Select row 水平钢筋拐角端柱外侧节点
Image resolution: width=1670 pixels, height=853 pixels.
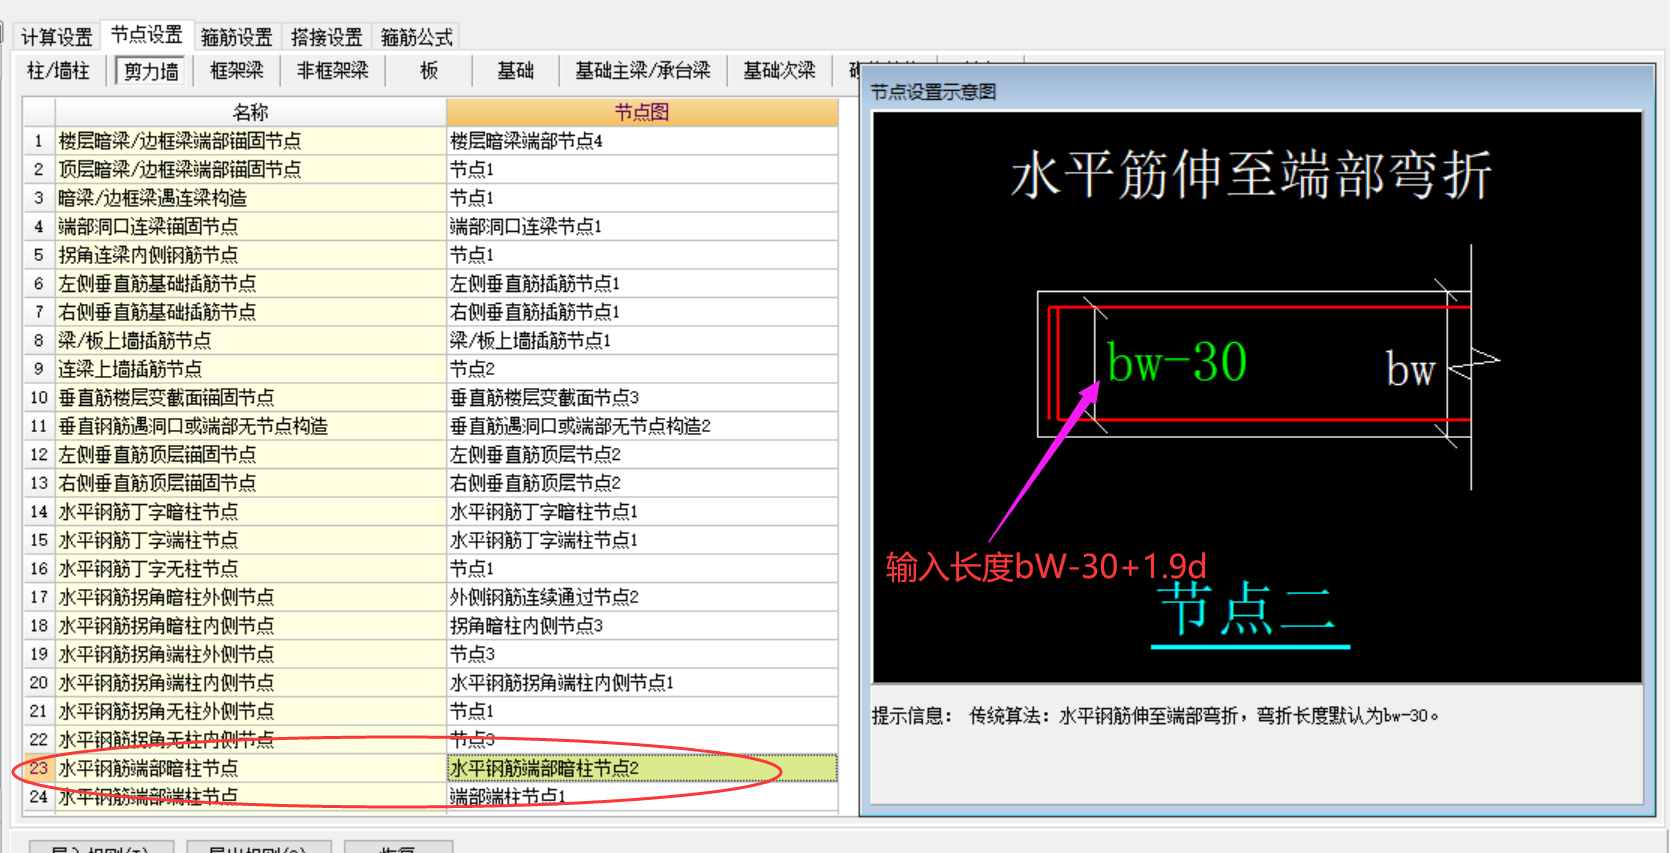coord(250,654)
